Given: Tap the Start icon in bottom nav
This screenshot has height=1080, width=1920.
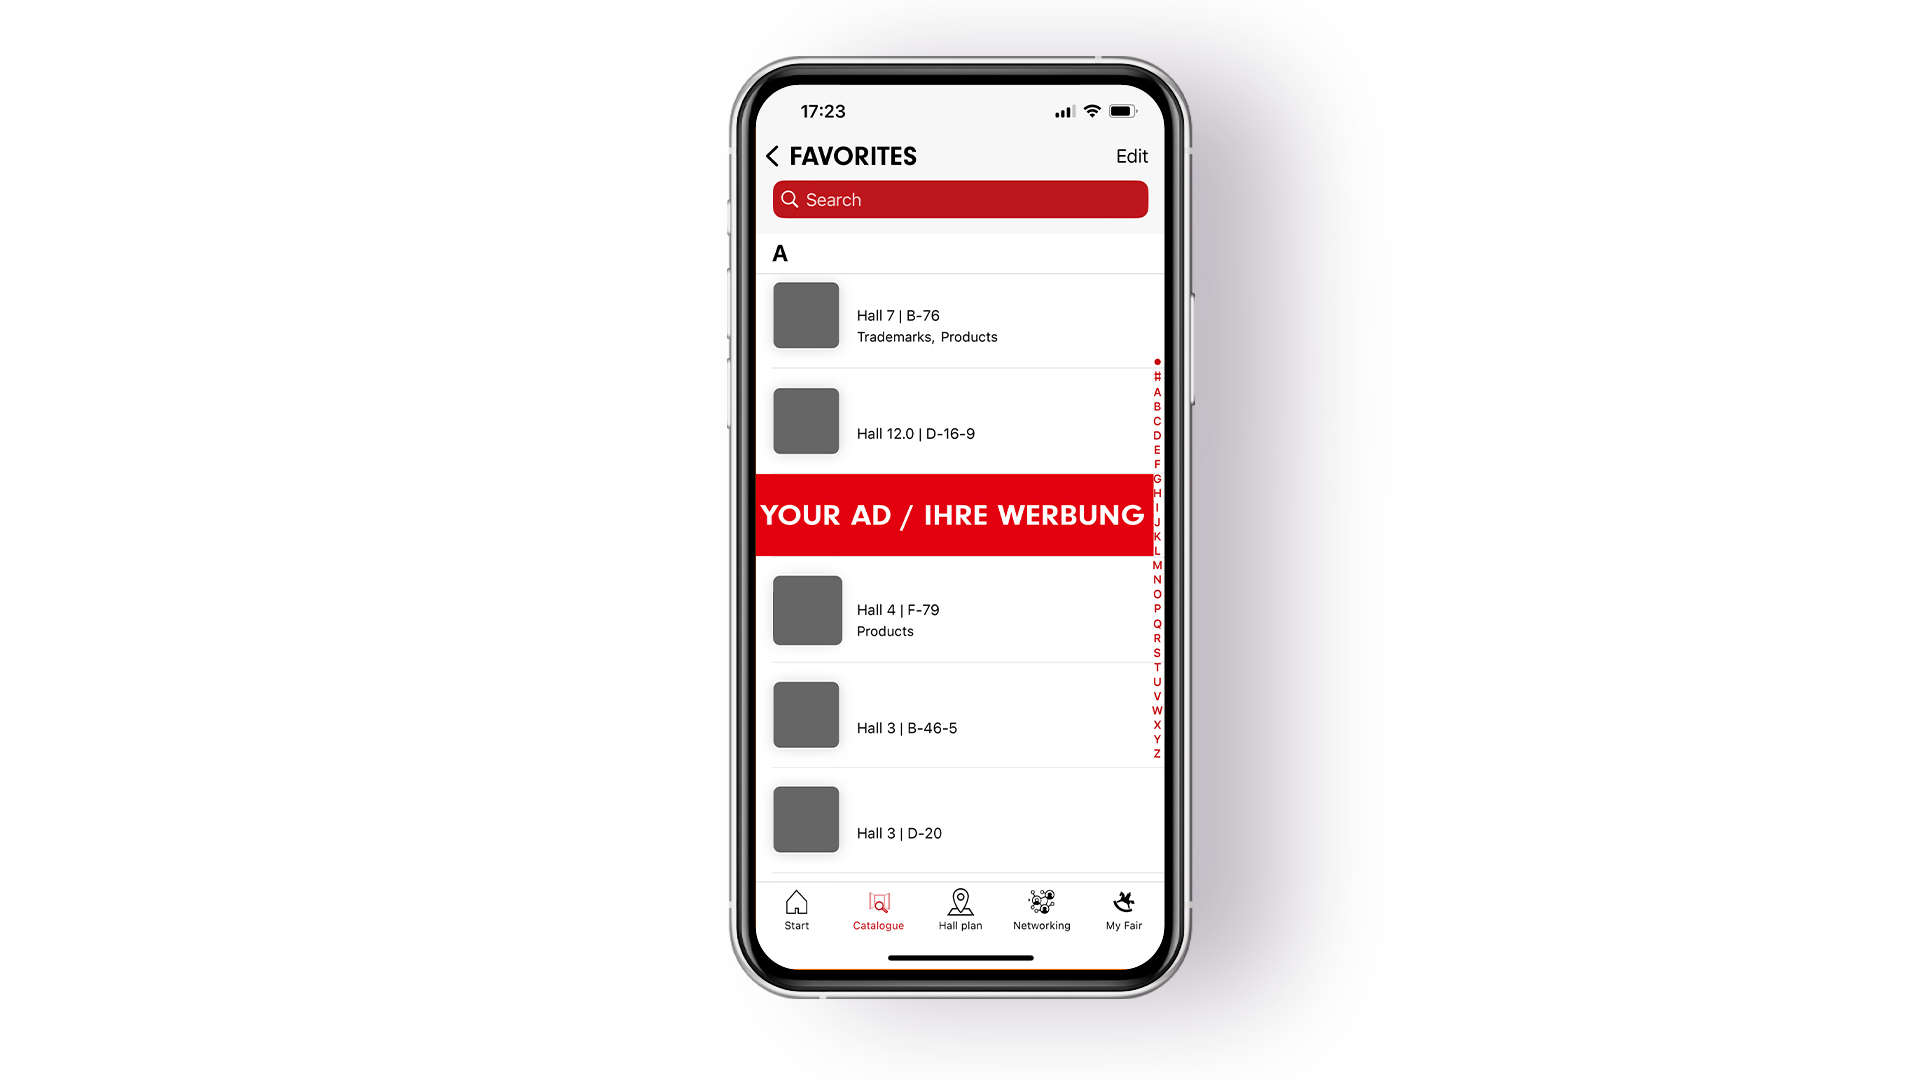Looking at the screenshot, I should [796, 907].
